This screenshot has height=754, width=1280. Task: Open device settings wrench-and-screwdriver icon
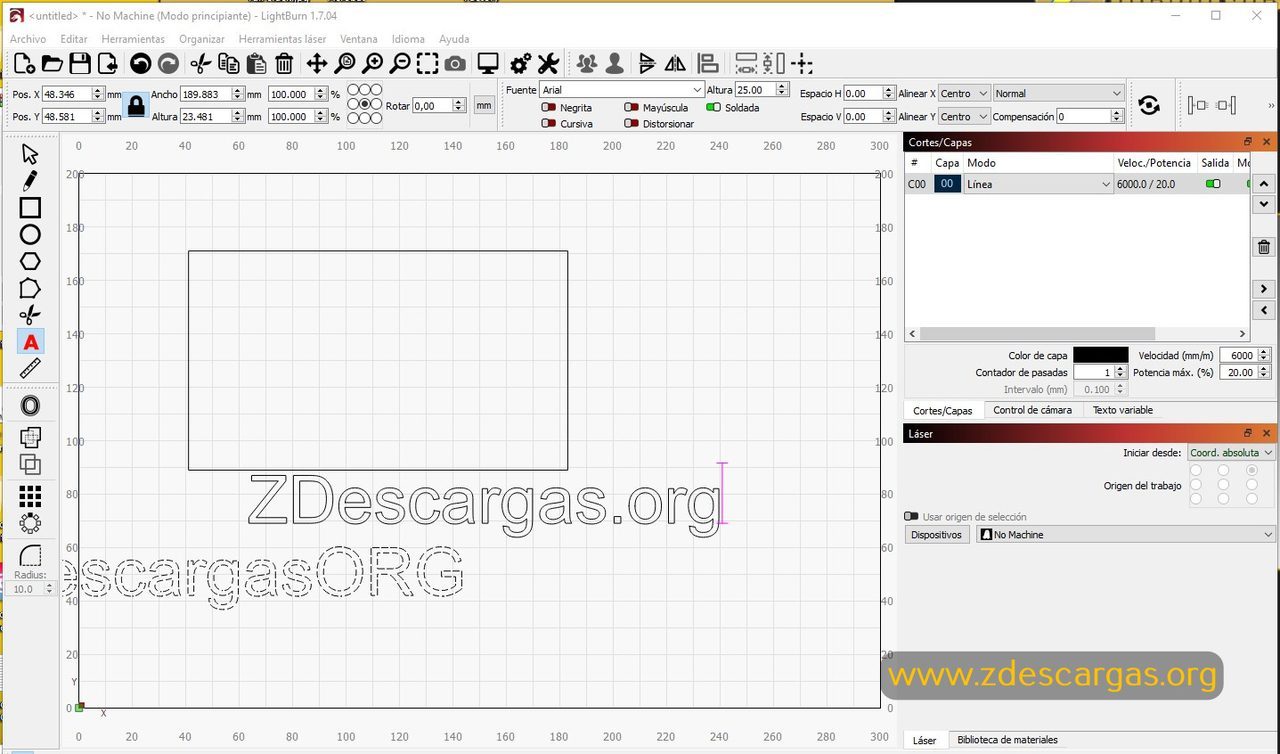(548, 64)
